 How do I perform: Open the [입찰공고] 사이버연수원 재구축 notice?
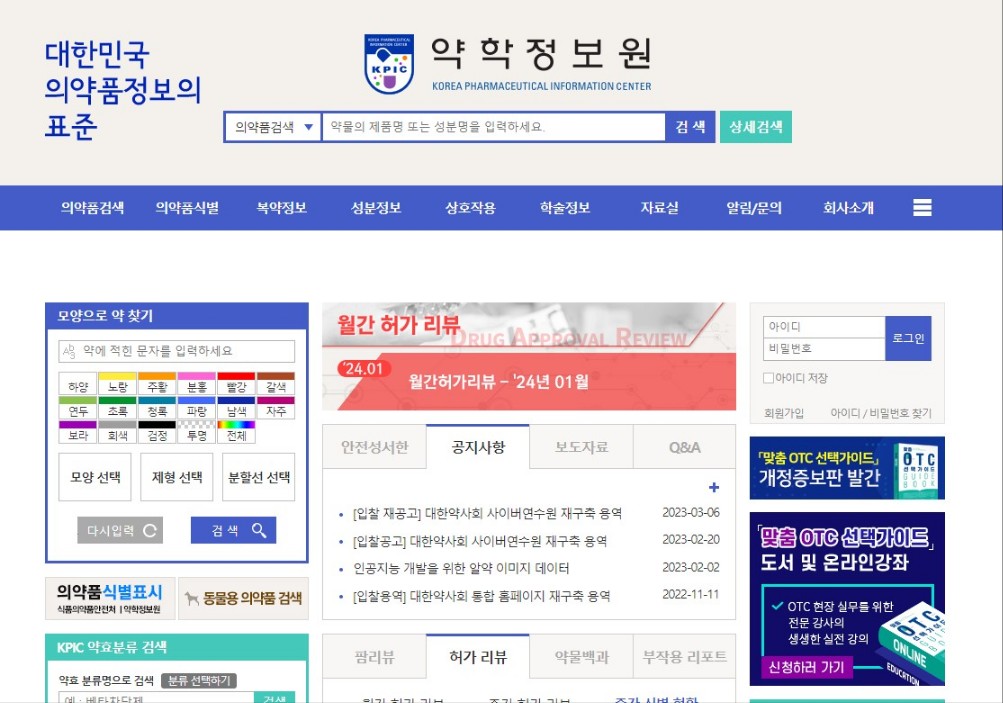pyautogui.click(x=480, y=541)
